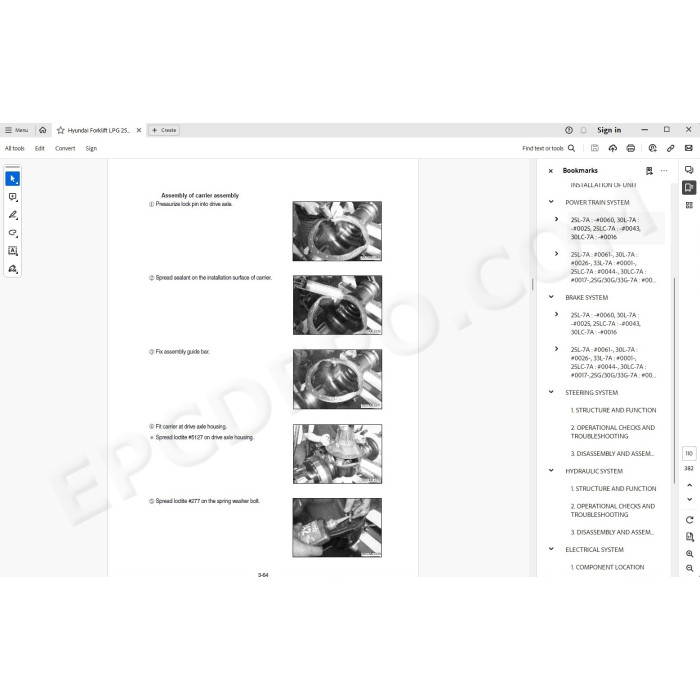Viewport: 700px width, 700px height.
Task: Click the current page number box
Action: 689,454
